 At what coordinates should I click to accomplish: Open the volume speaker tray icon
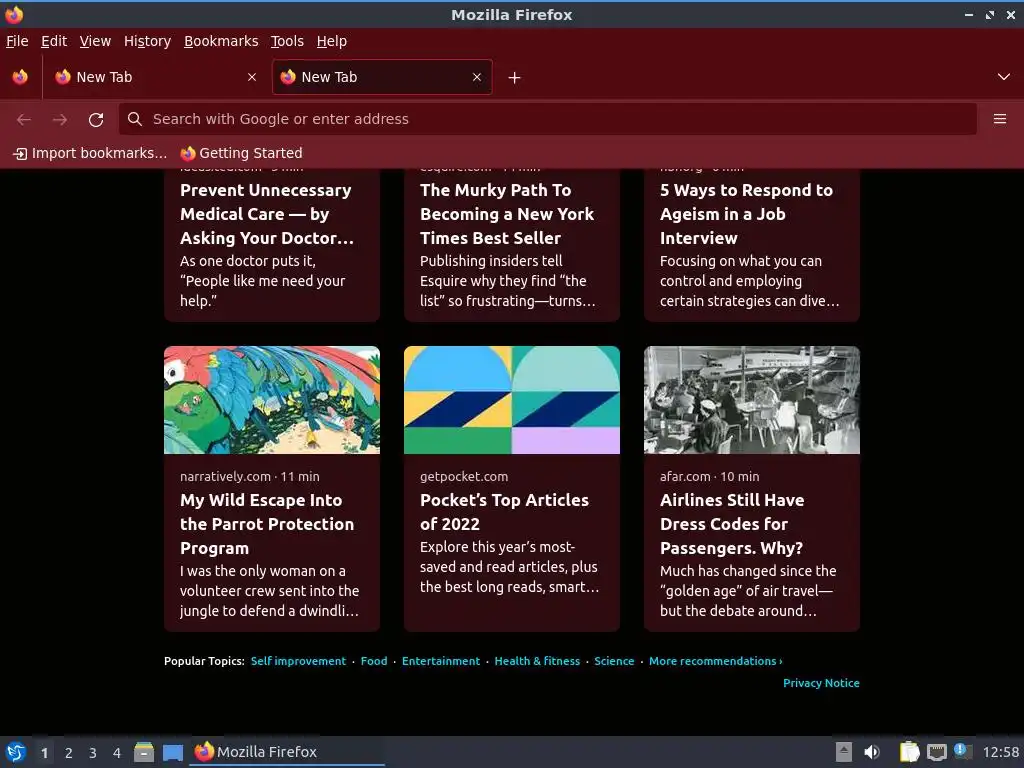pyautogui.click(x=872, y=752)
